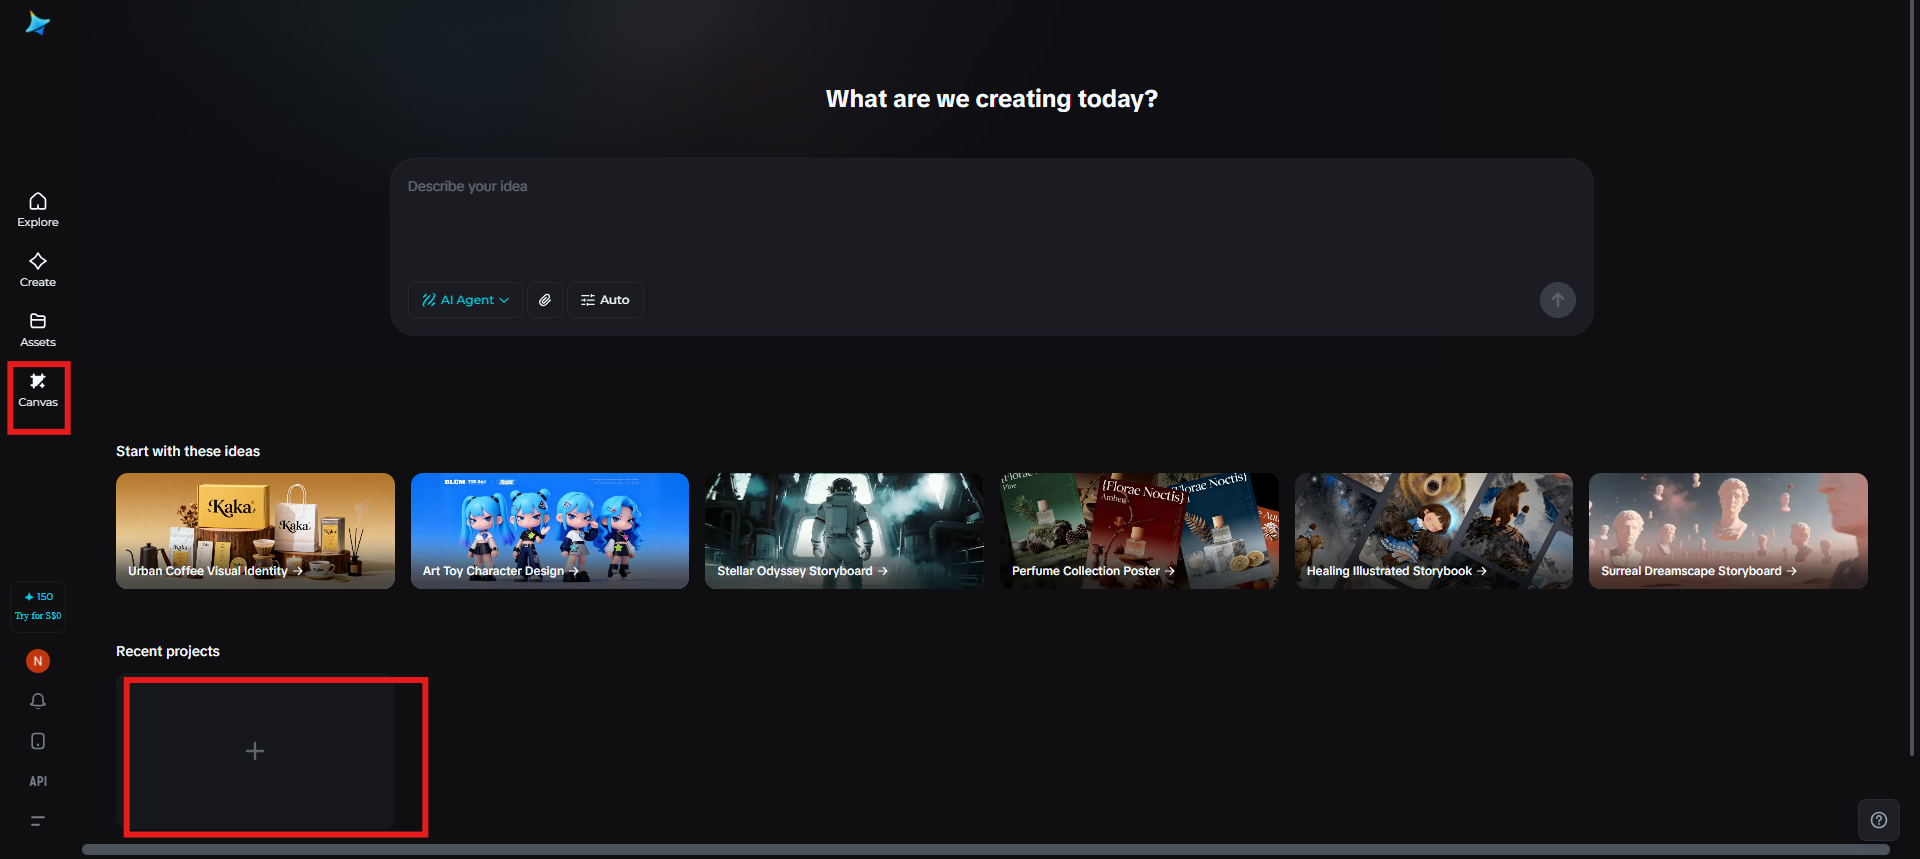Open Stellar Odyssey Storyboard idea
Screen dimensions: 1920x859
coord(844,531)
